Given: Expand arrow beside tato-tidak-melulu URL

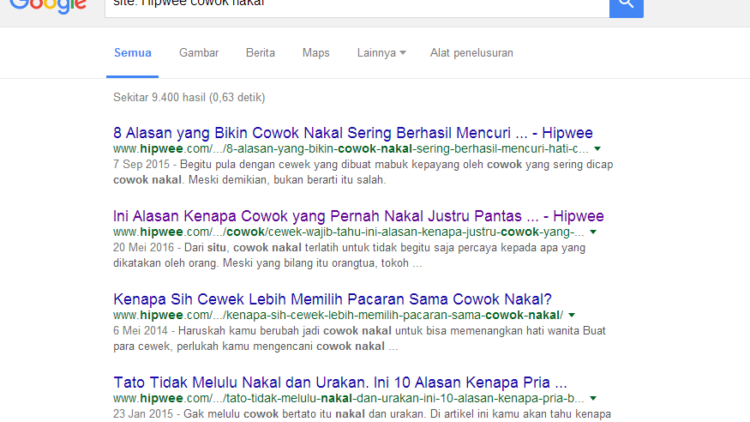Looking at the screenshot, I should click(593, 399).
